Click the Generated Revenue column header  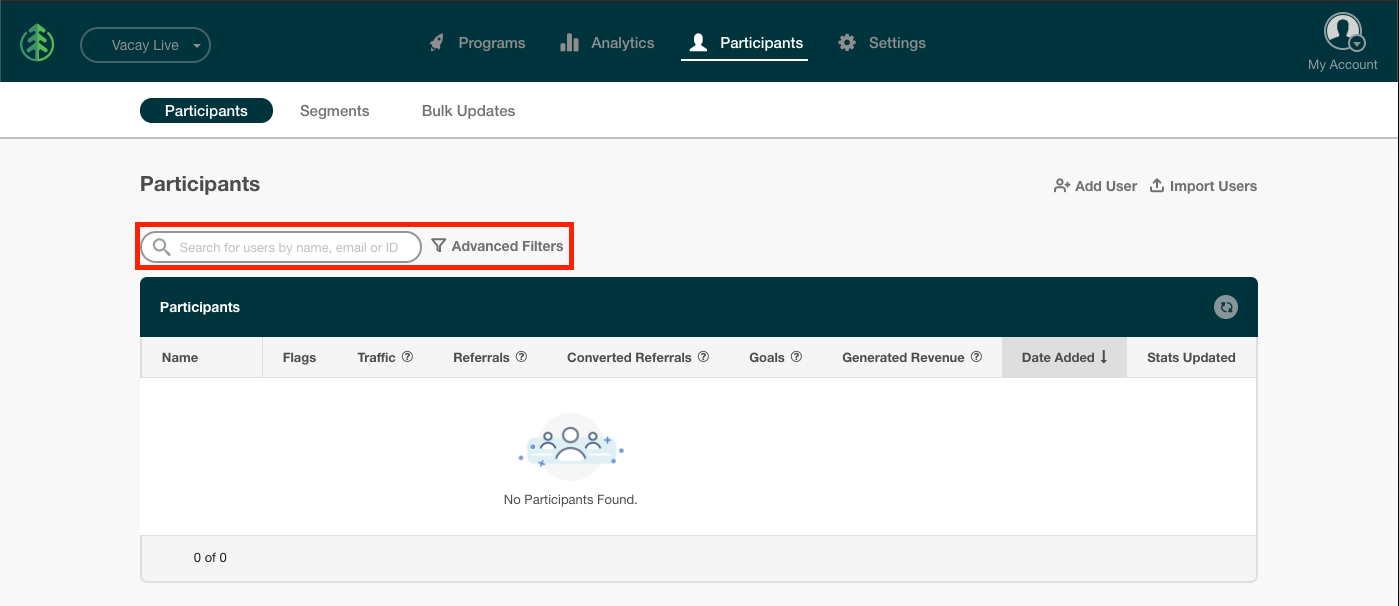(903, 357)
